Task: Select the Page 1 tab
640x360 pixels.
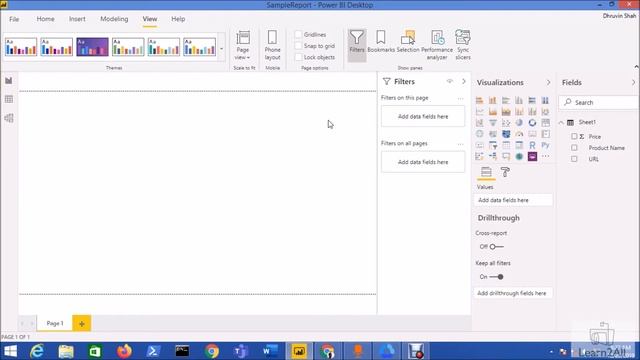Action: tap(55, 323)
